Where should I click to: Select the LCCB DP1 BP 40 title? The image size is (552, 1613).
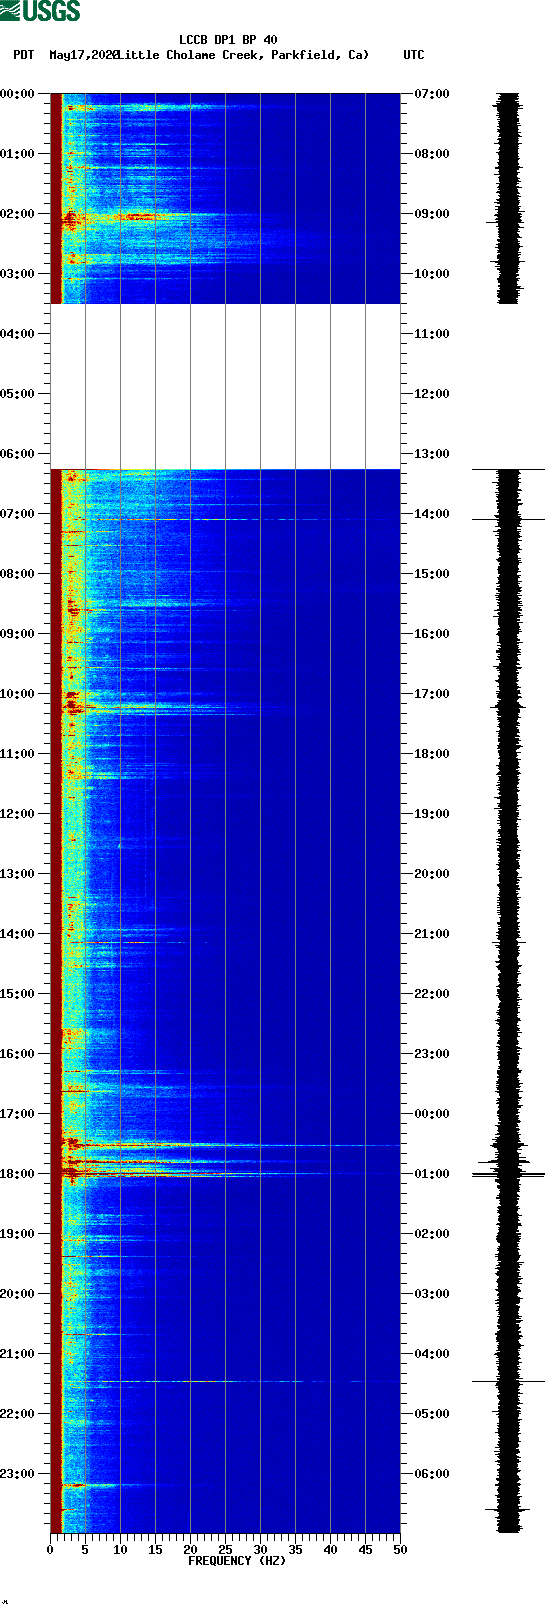tap(228, 40)
